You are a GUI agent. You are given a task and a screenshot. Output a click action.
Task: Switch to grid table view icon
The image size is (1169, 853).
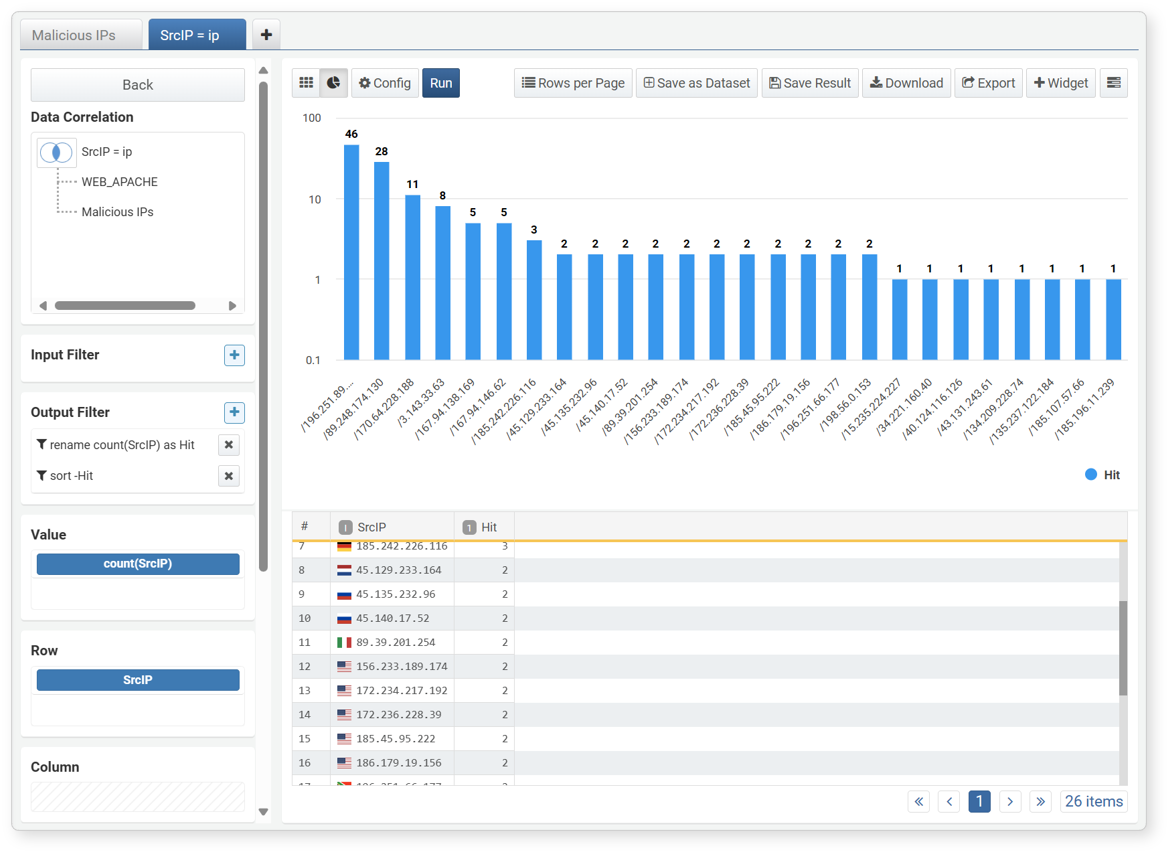[306, 83]
